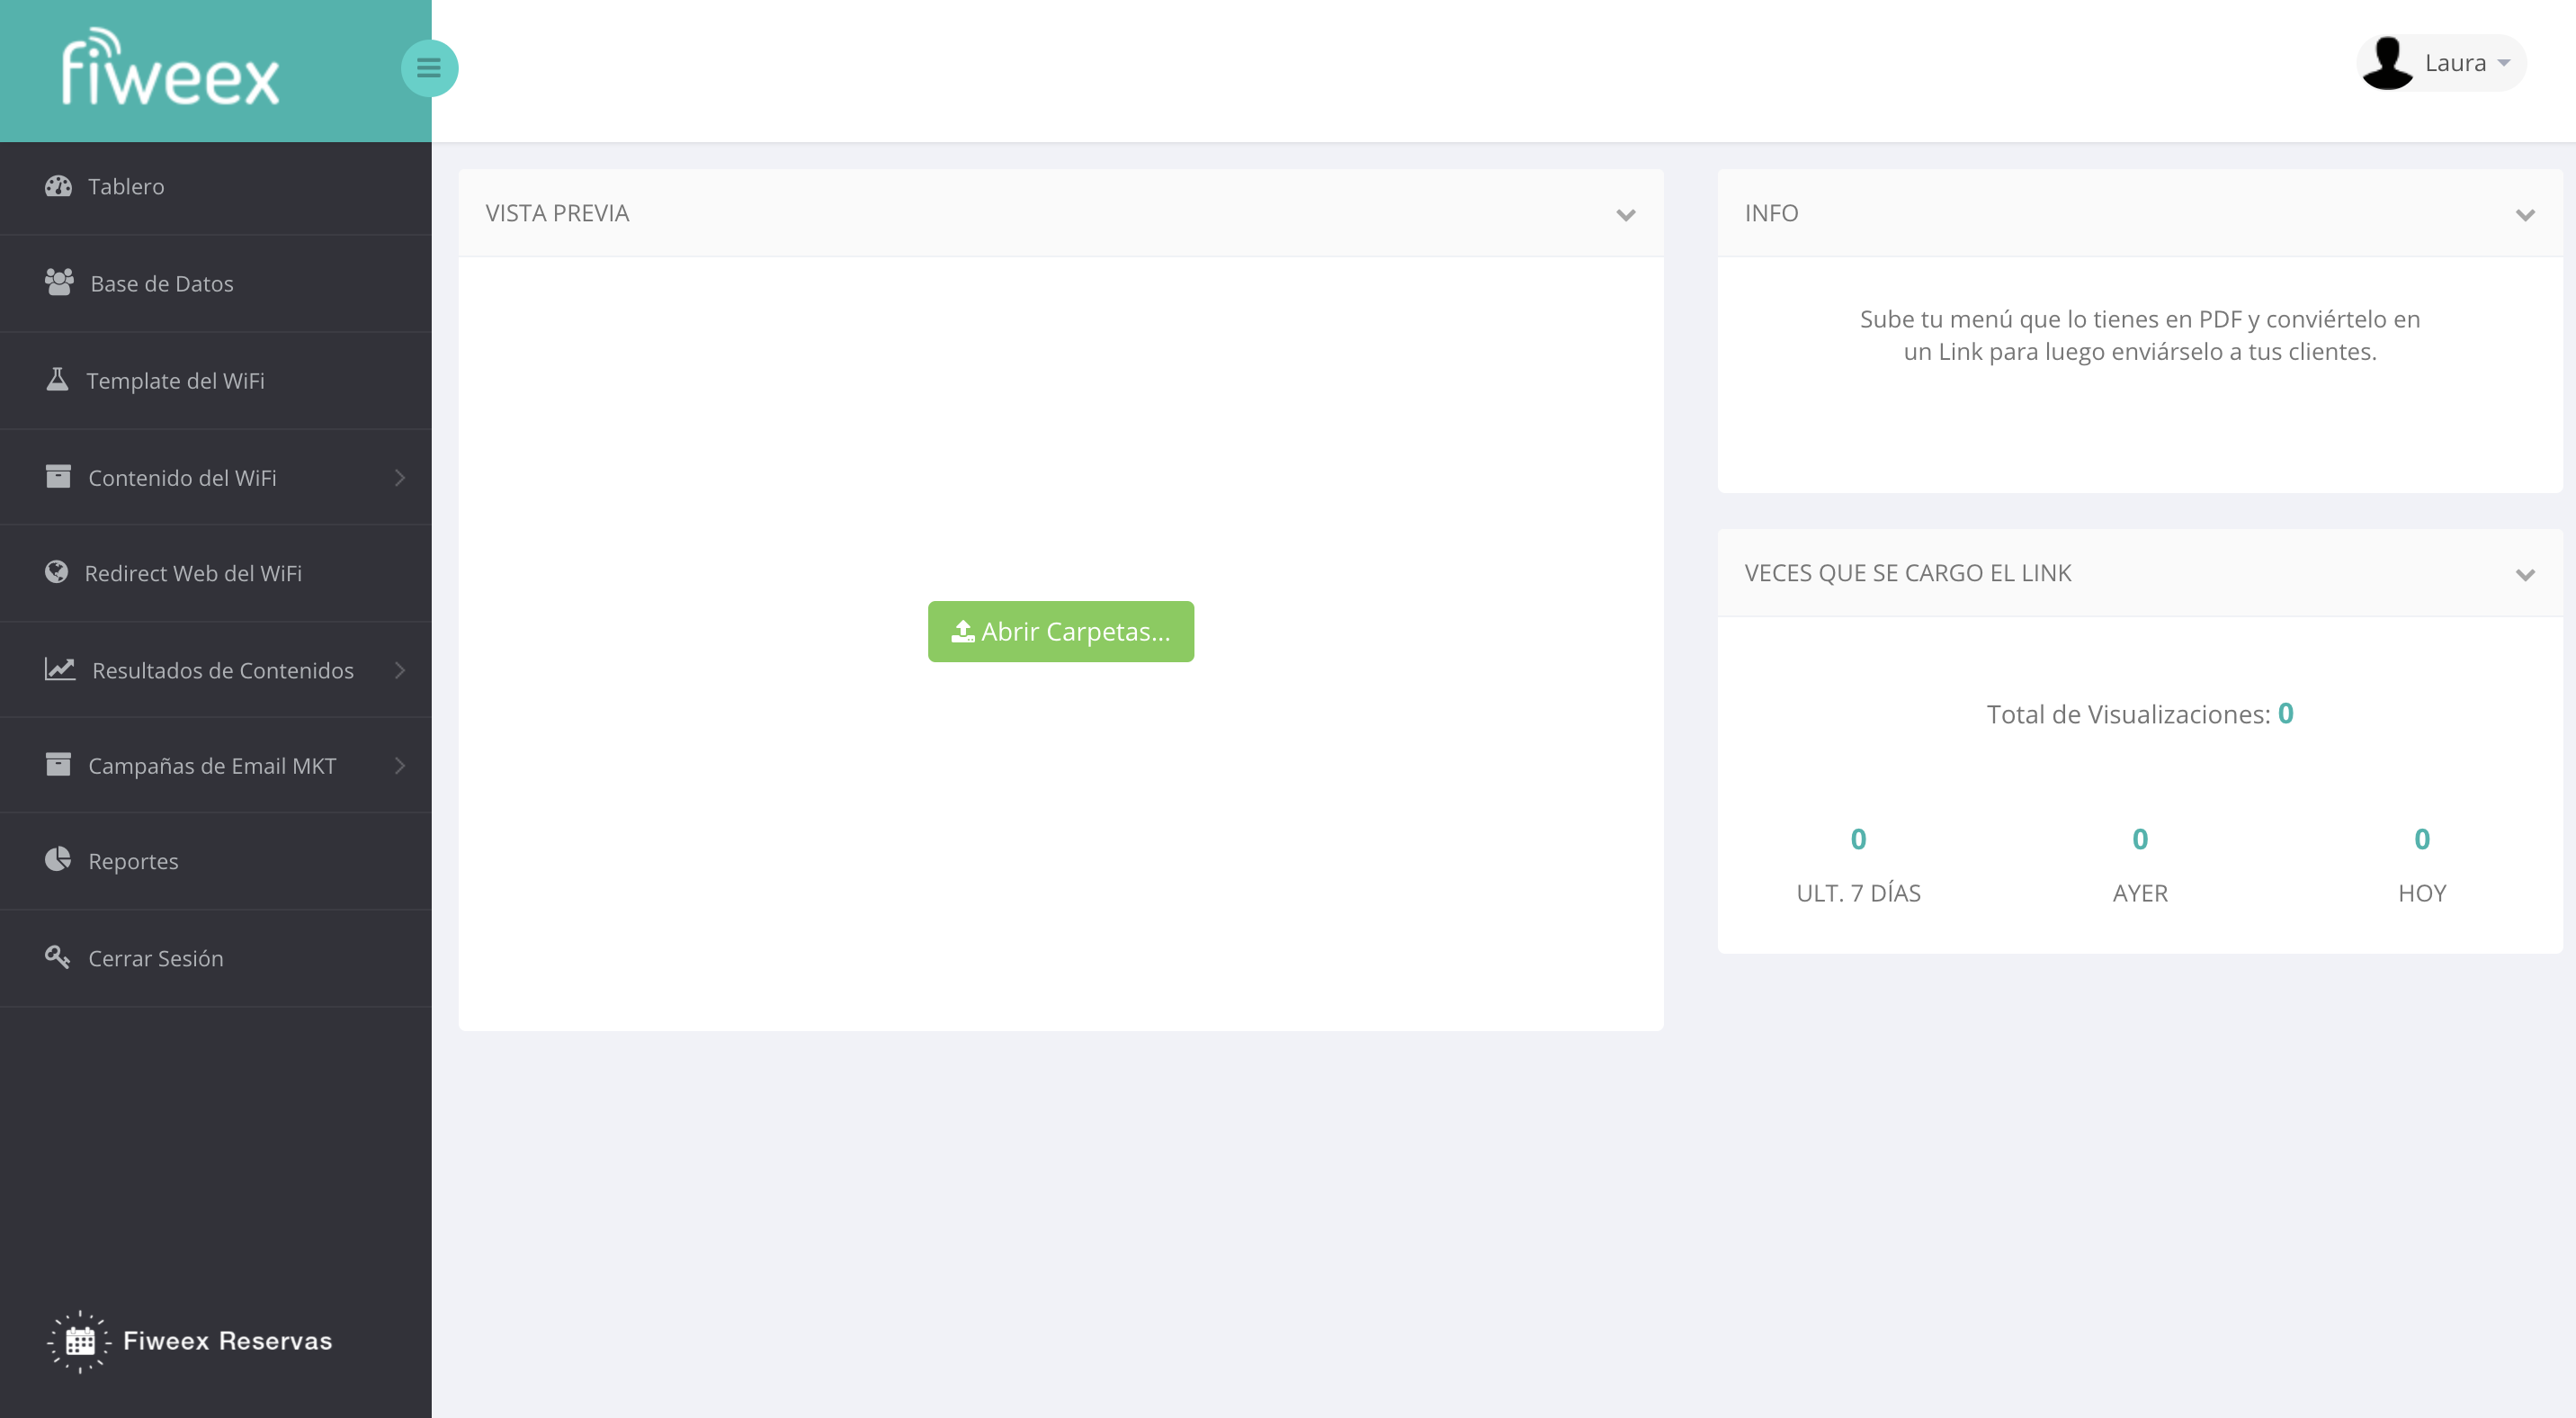Viewport: 2576px width, 1418px height.
Task: Open the Laura user dropdown
Action: 2467,63
